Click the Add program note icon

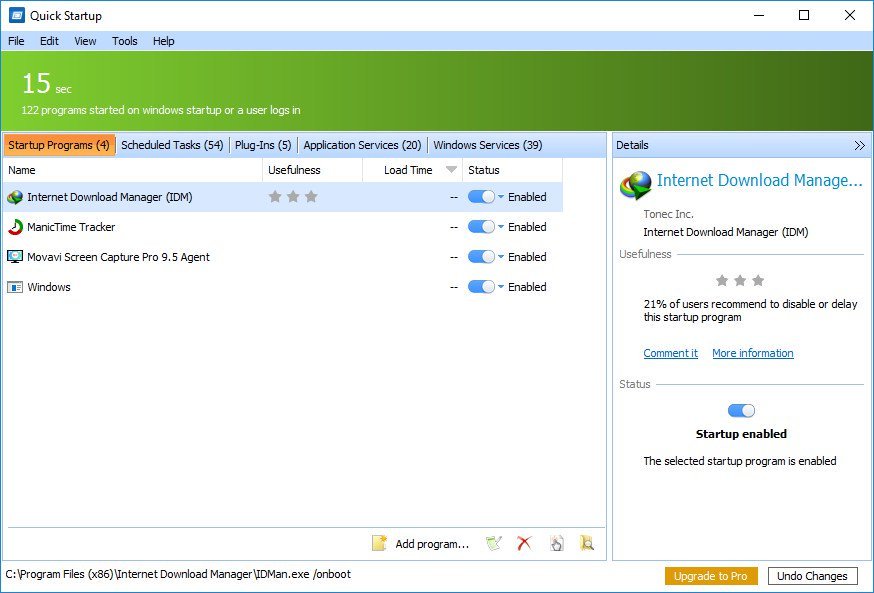(x=380, y=543)
